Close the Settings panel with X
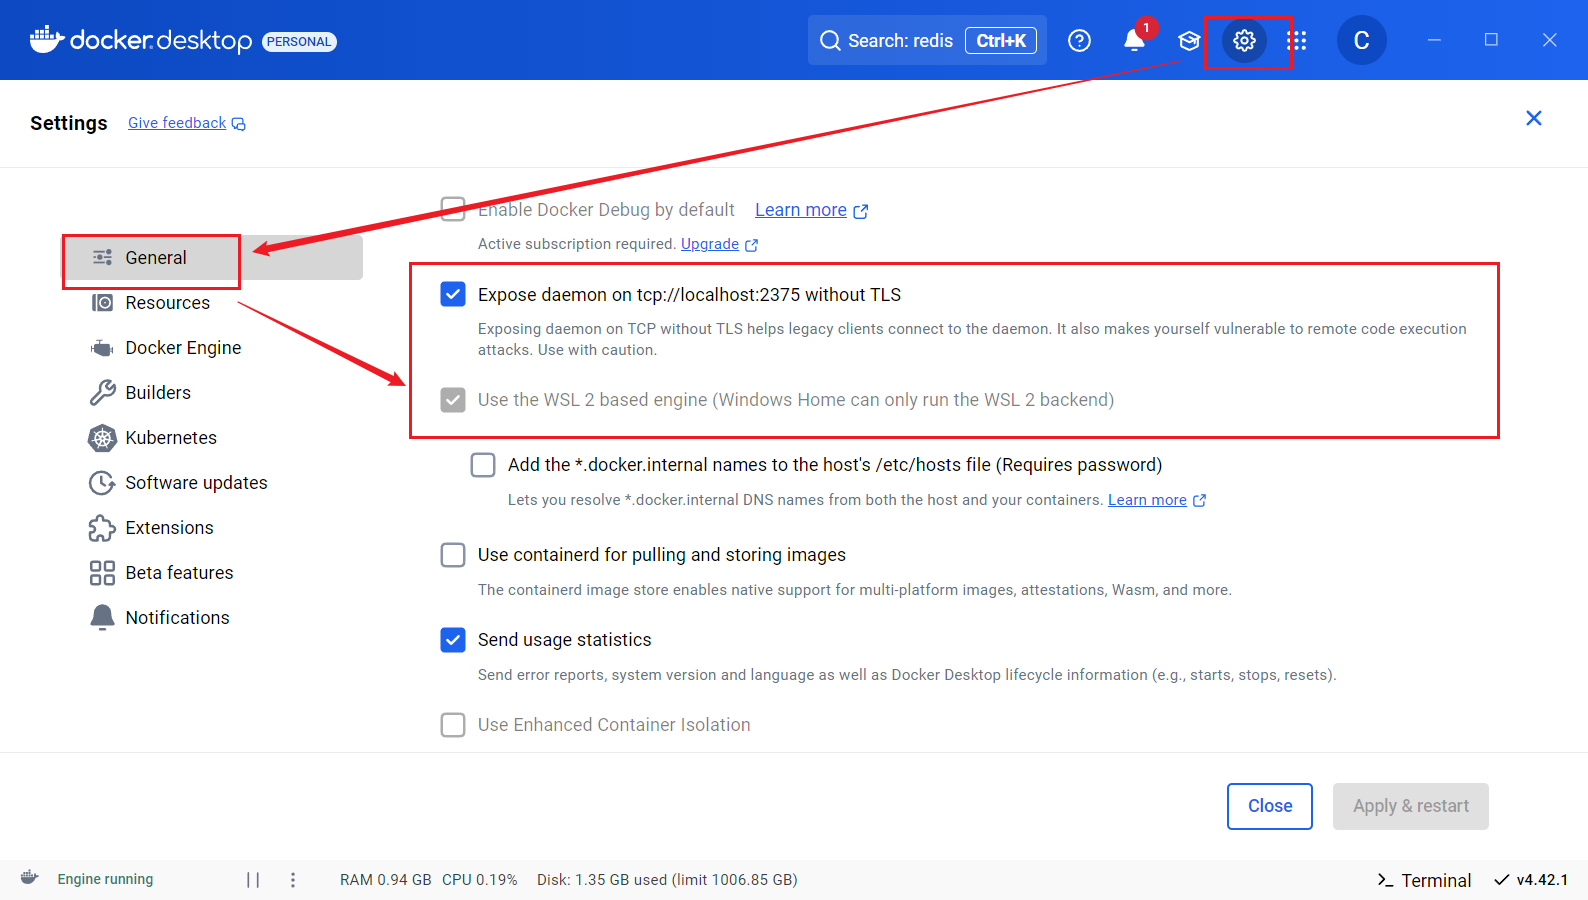Screen dimensions: 1588x900 [1534, 118]
